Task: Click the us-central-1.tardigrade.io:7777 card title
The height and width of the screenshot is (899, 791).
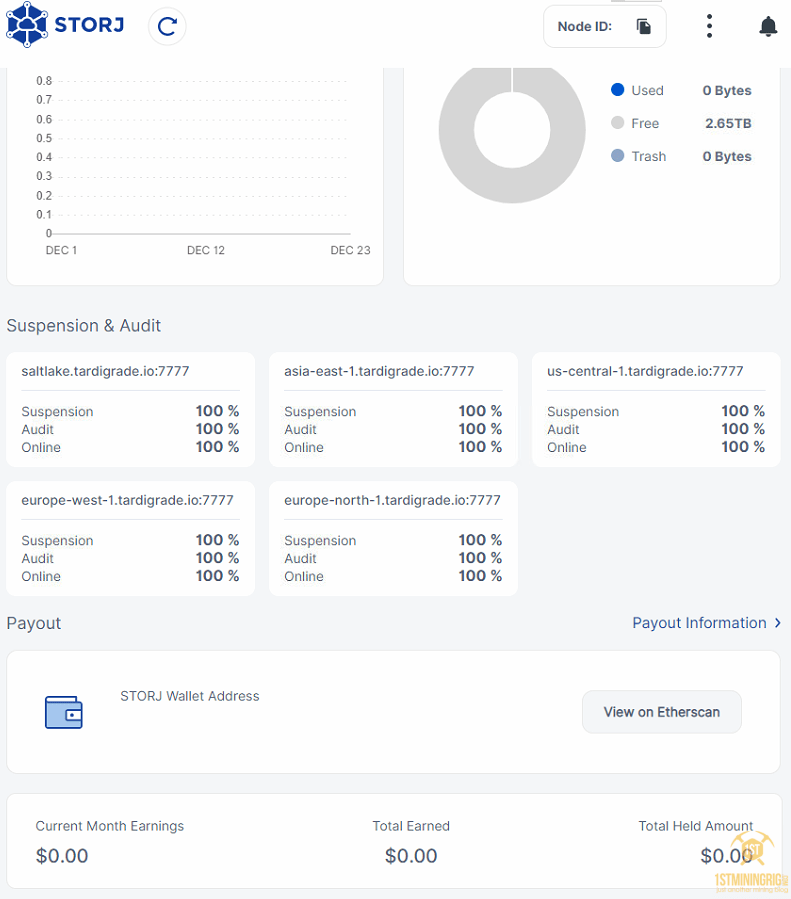Action: 645,371
